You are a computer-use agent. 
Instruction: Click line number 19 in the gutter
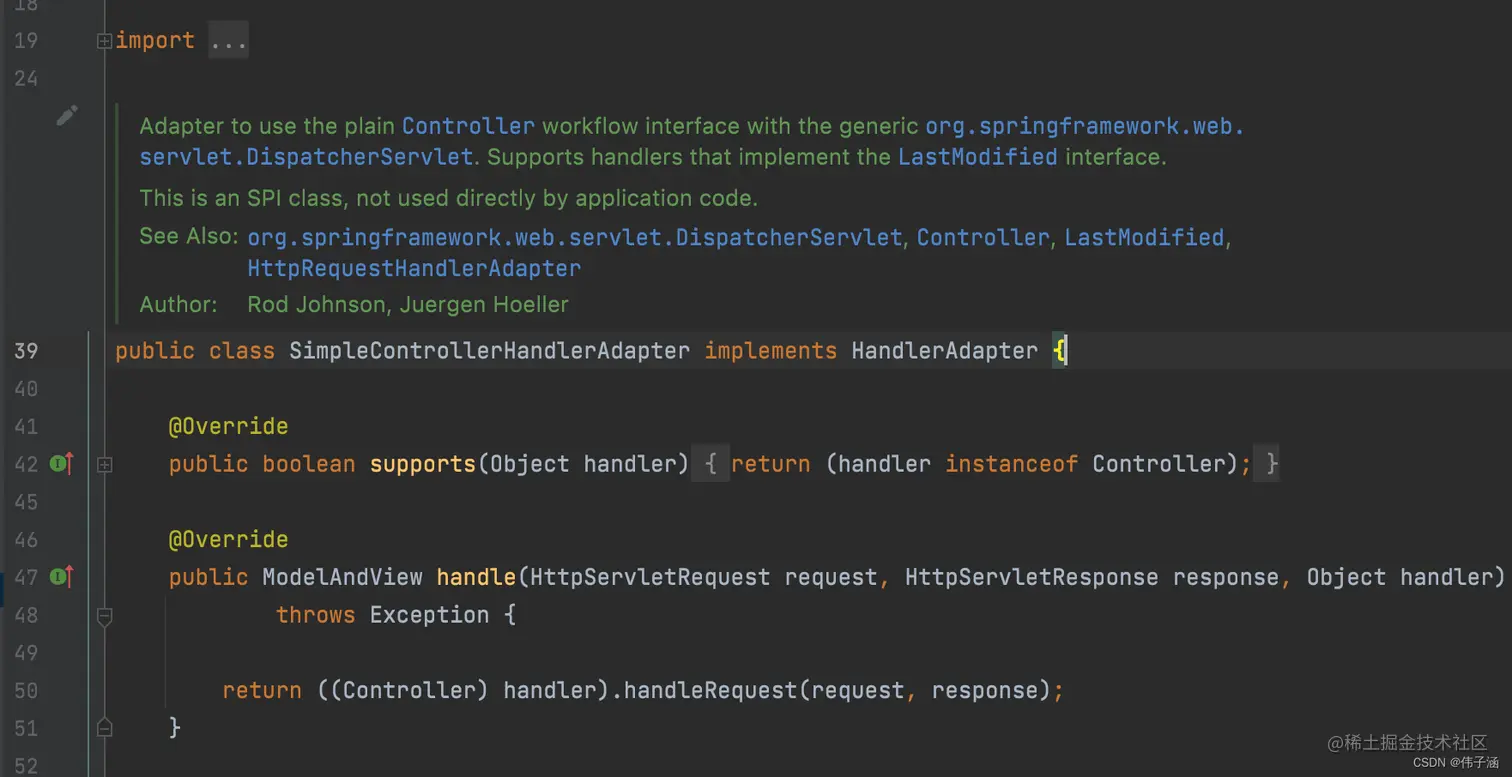26,41
